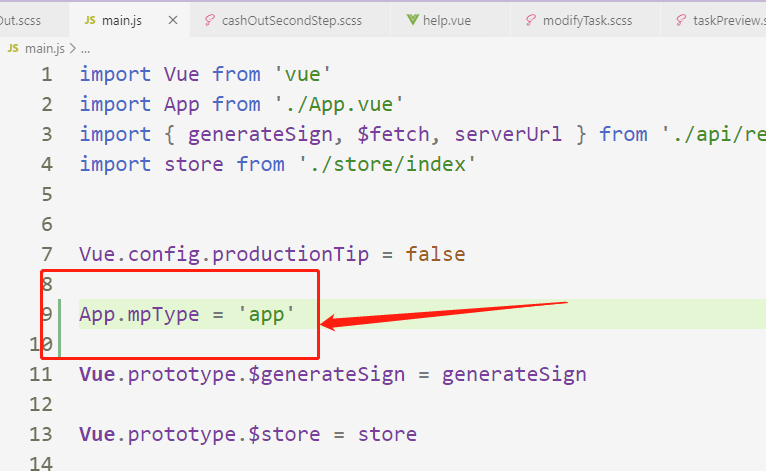Click the Vue logo icon on help.vue tab

pos(413,20)
